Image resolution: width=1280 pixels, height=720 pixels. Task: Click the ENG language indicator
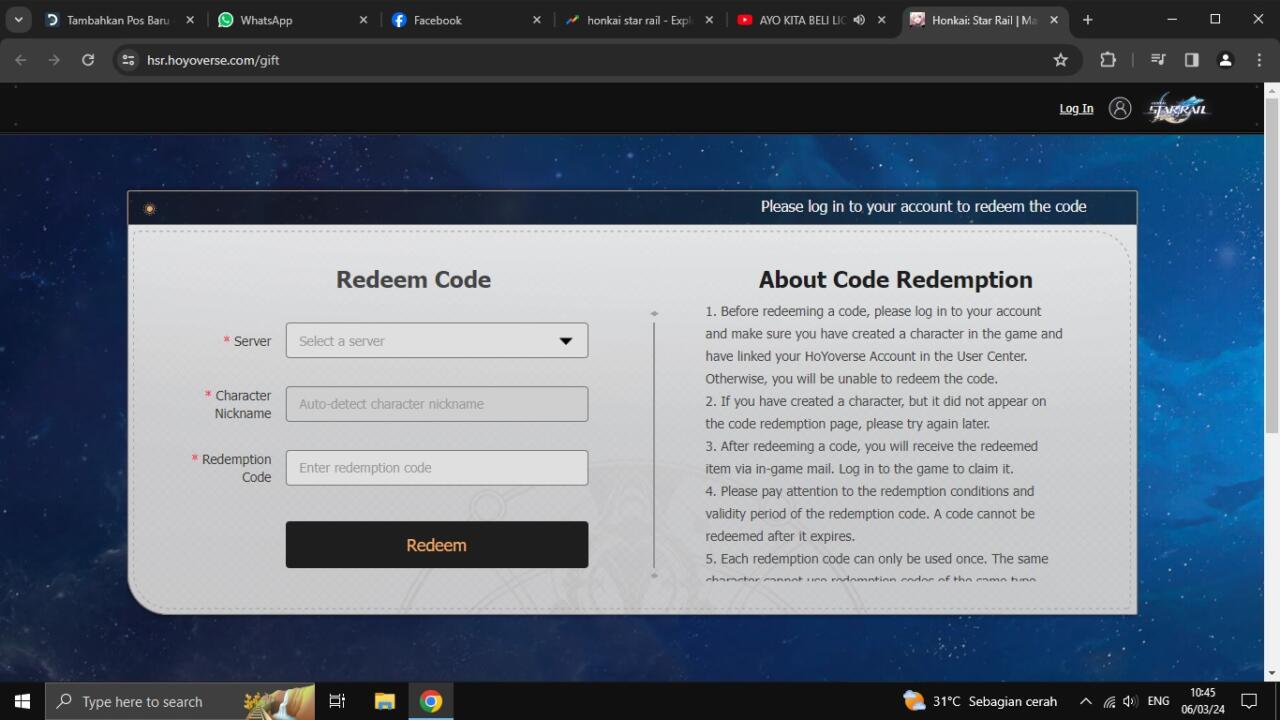1158,701
